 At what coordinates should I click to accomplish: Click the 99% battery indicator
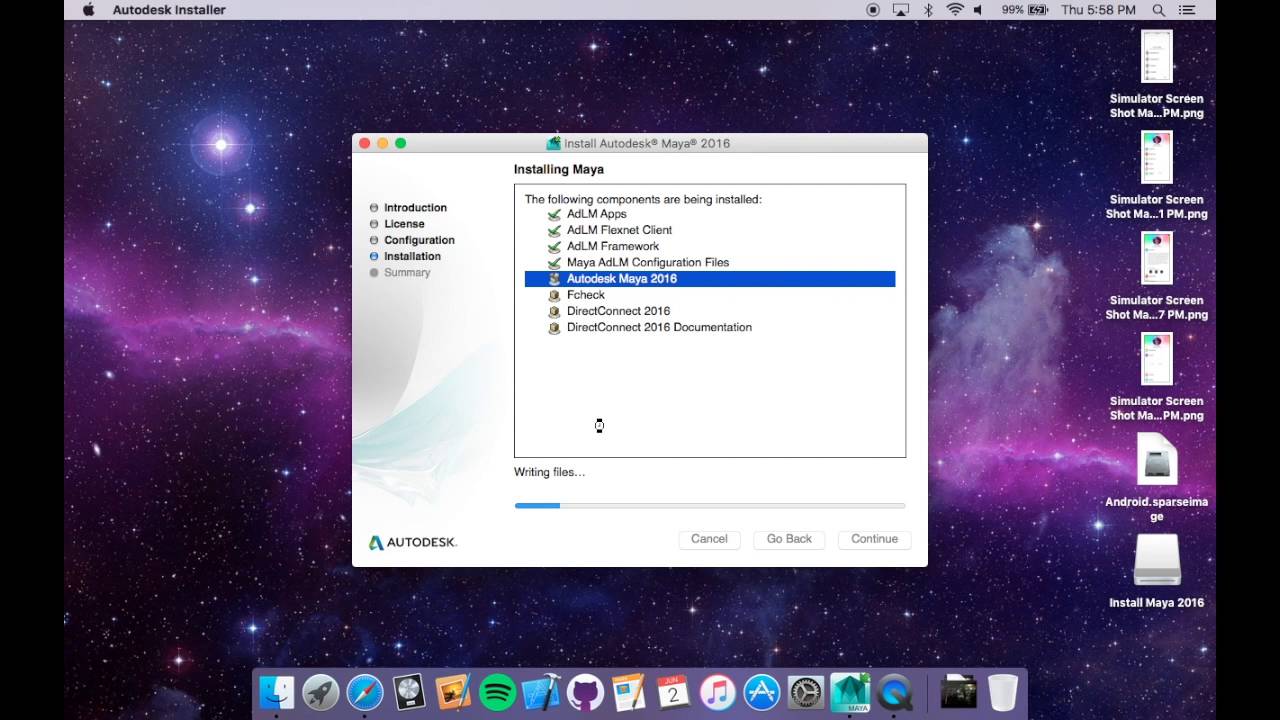point(1024,10)
